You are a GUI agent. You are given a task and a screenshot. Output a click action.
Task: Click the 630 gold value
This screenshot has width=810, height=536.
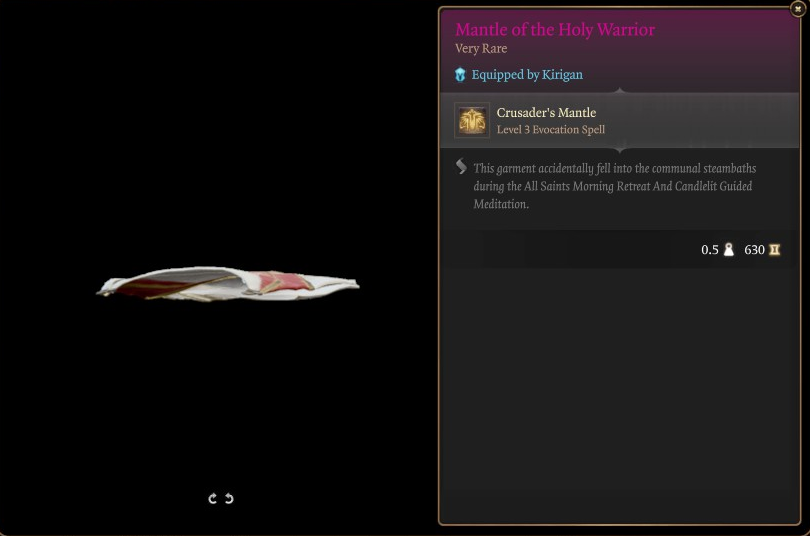[x=754, y=250]
